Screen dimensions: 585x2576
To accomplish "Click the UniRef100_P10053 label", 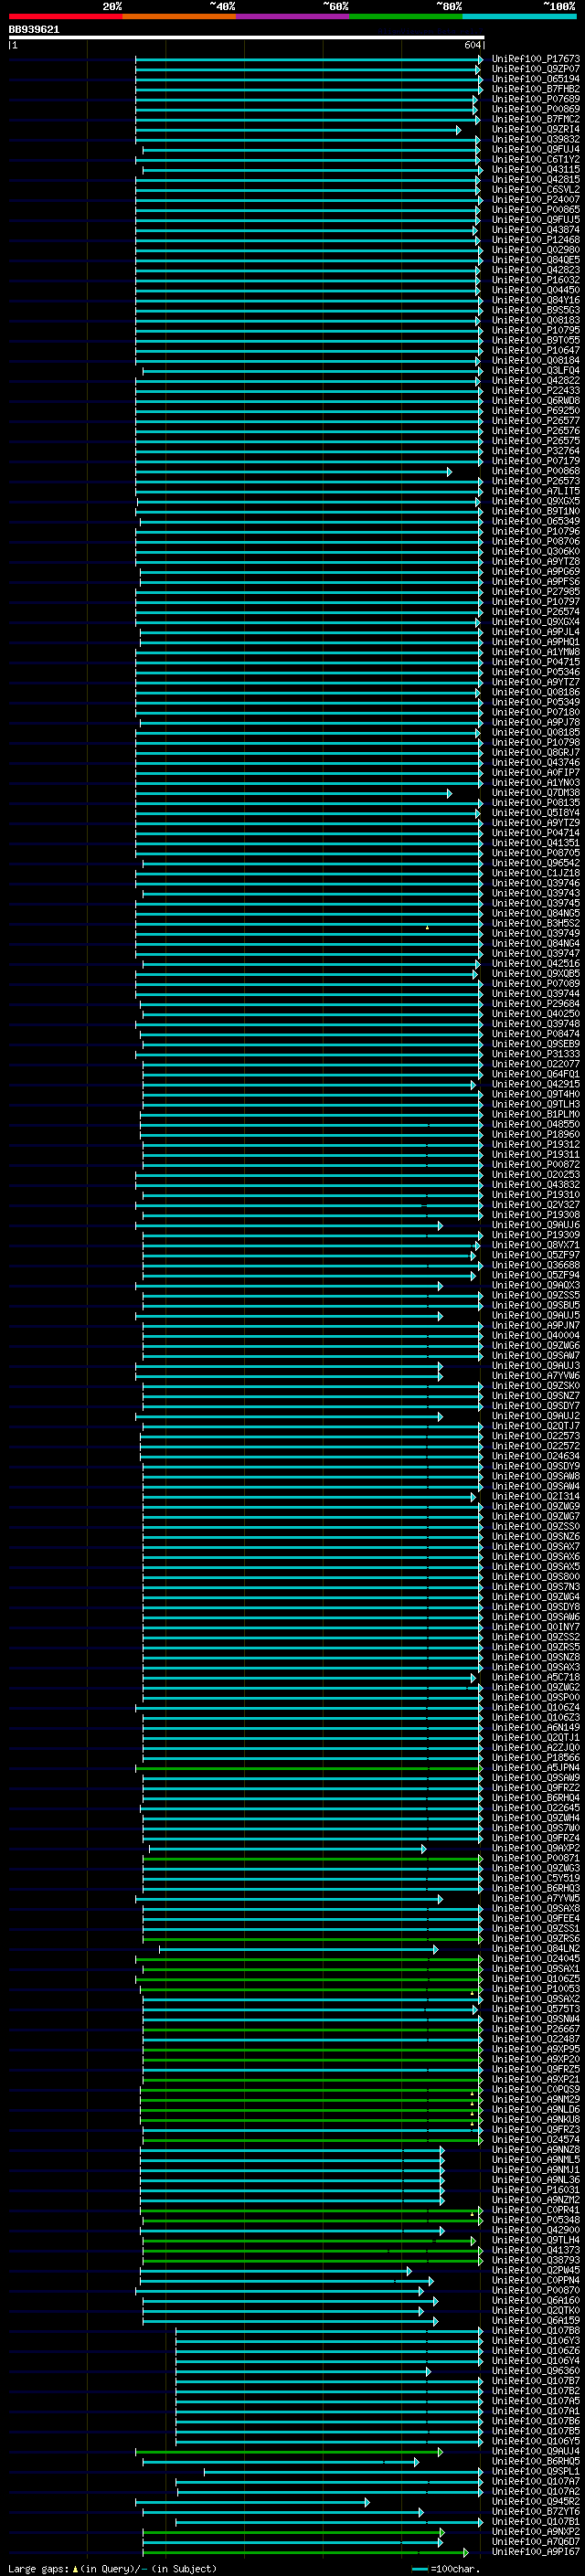I will pyautogui.click(x=536, y=1988).
